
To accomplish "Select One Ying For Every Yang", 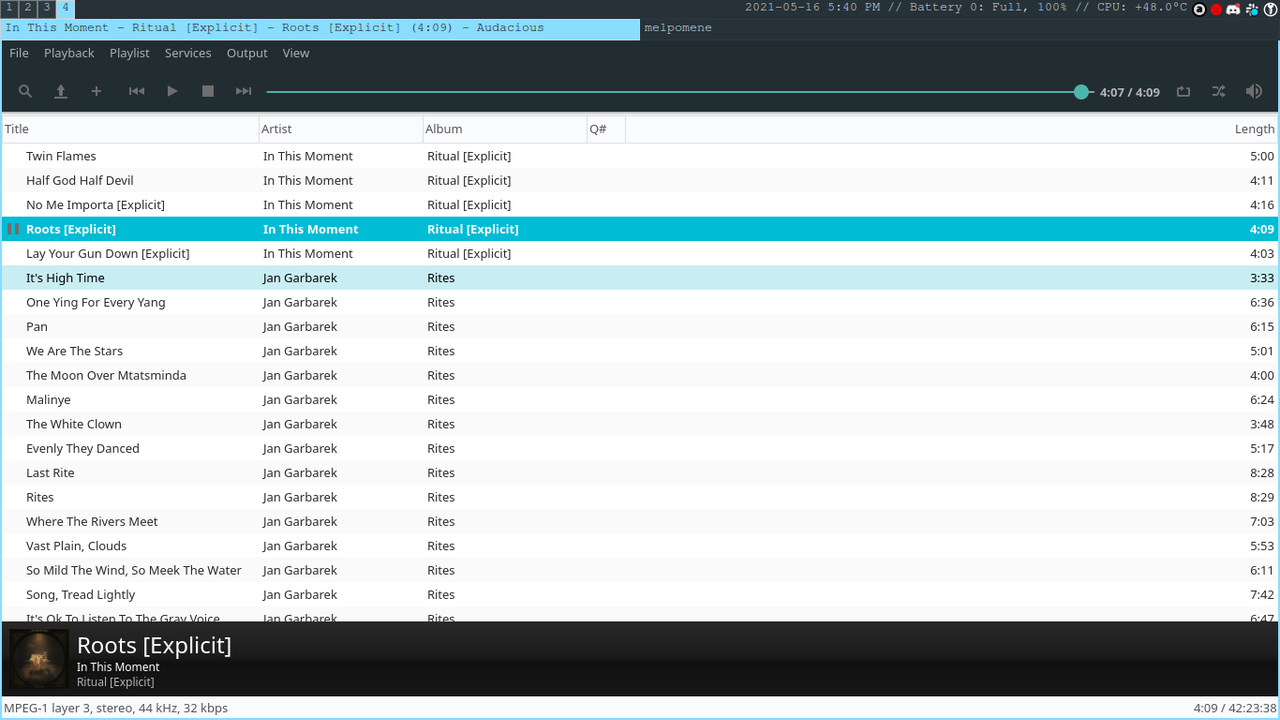I will pos(640,302).
